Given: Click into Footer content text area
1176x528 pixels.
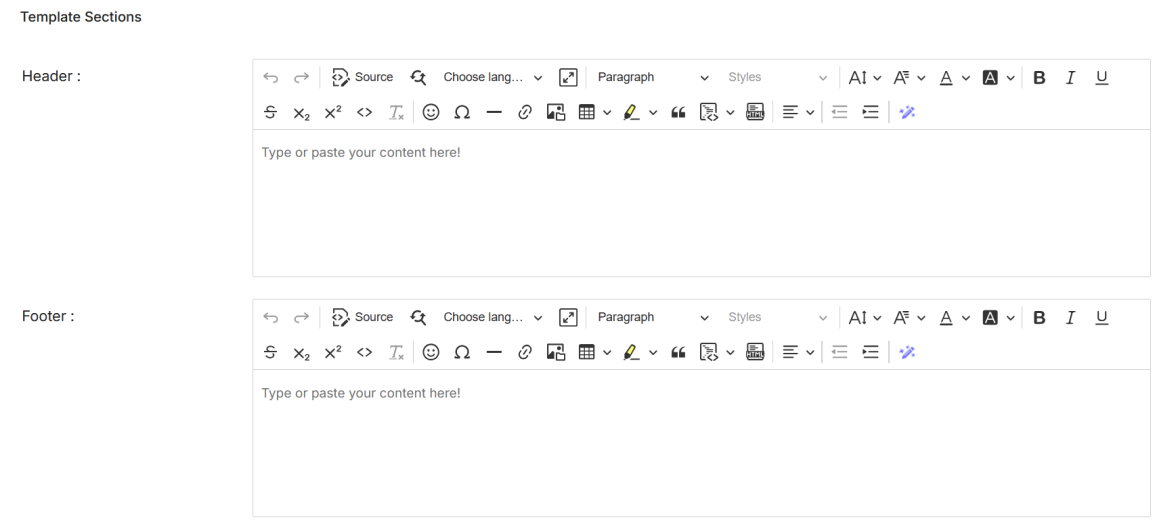Looking at the screenshot, I should (x=701, y=443).
